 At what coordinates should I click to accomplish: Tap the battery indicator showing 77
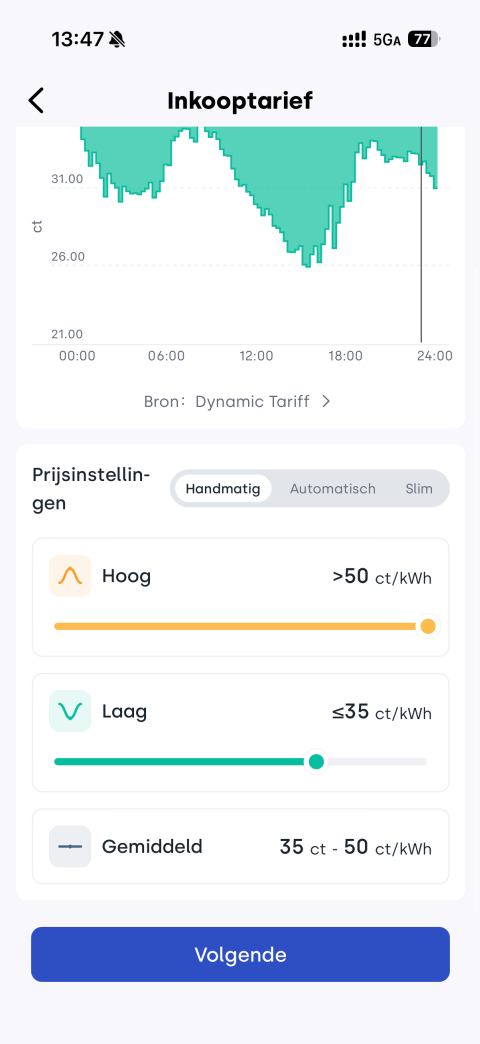[x=423, y=40]
